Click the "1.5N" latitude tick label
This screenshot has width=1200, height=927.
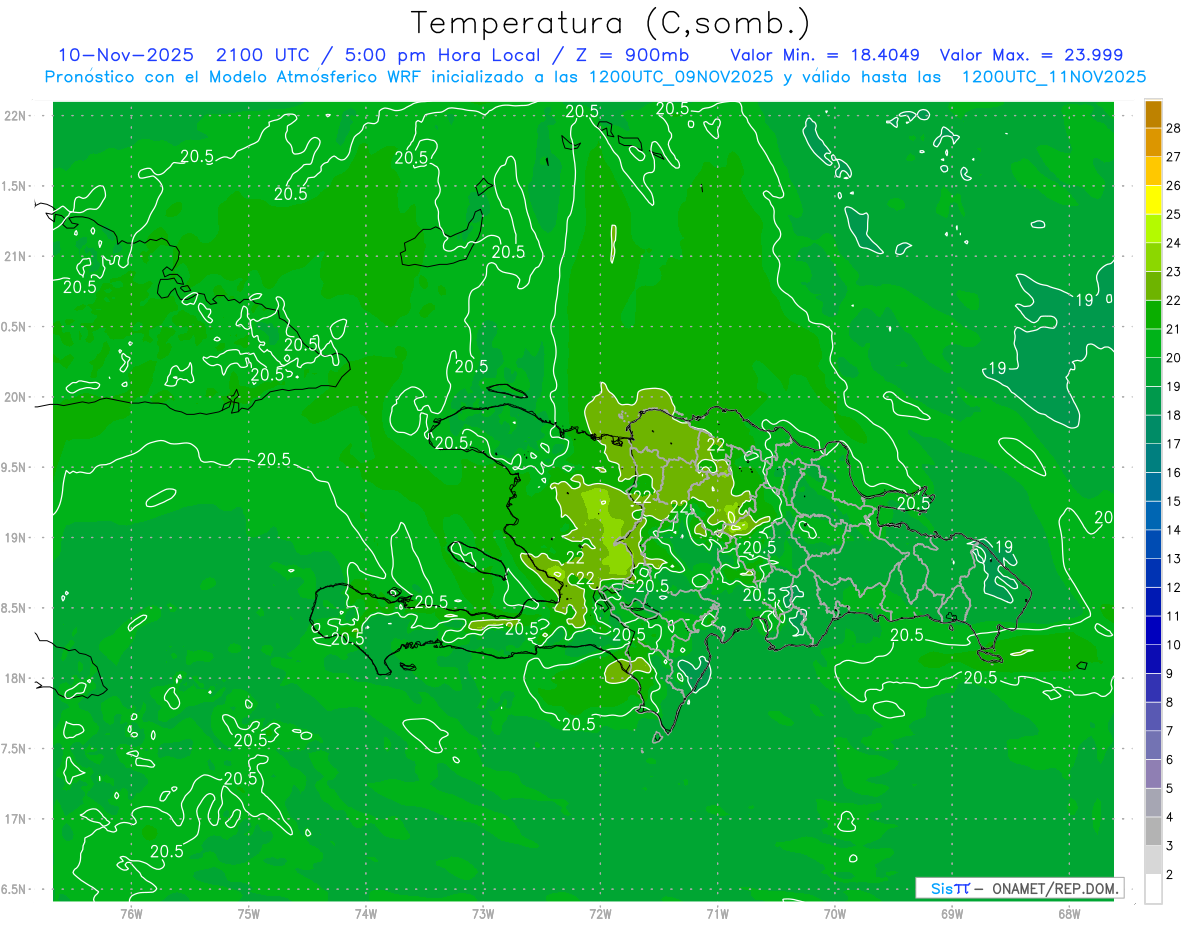click(x=16, y=186)
